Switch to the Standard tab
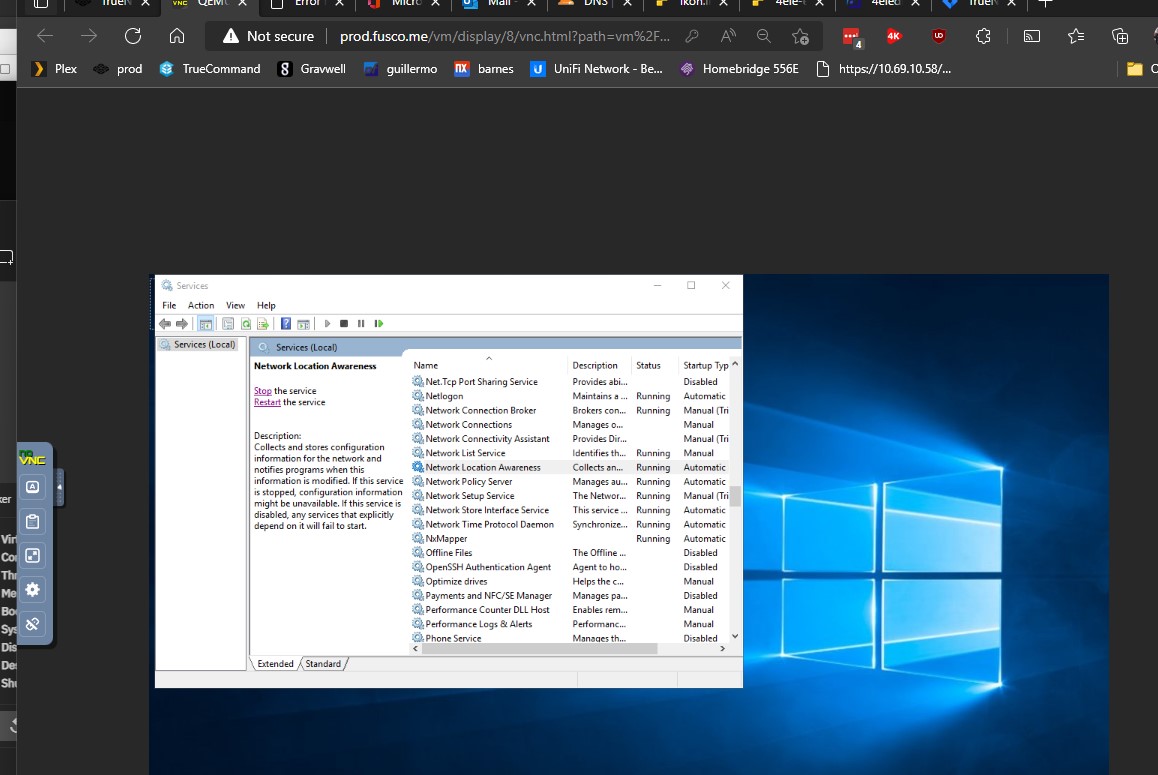 tap(323, 664)
